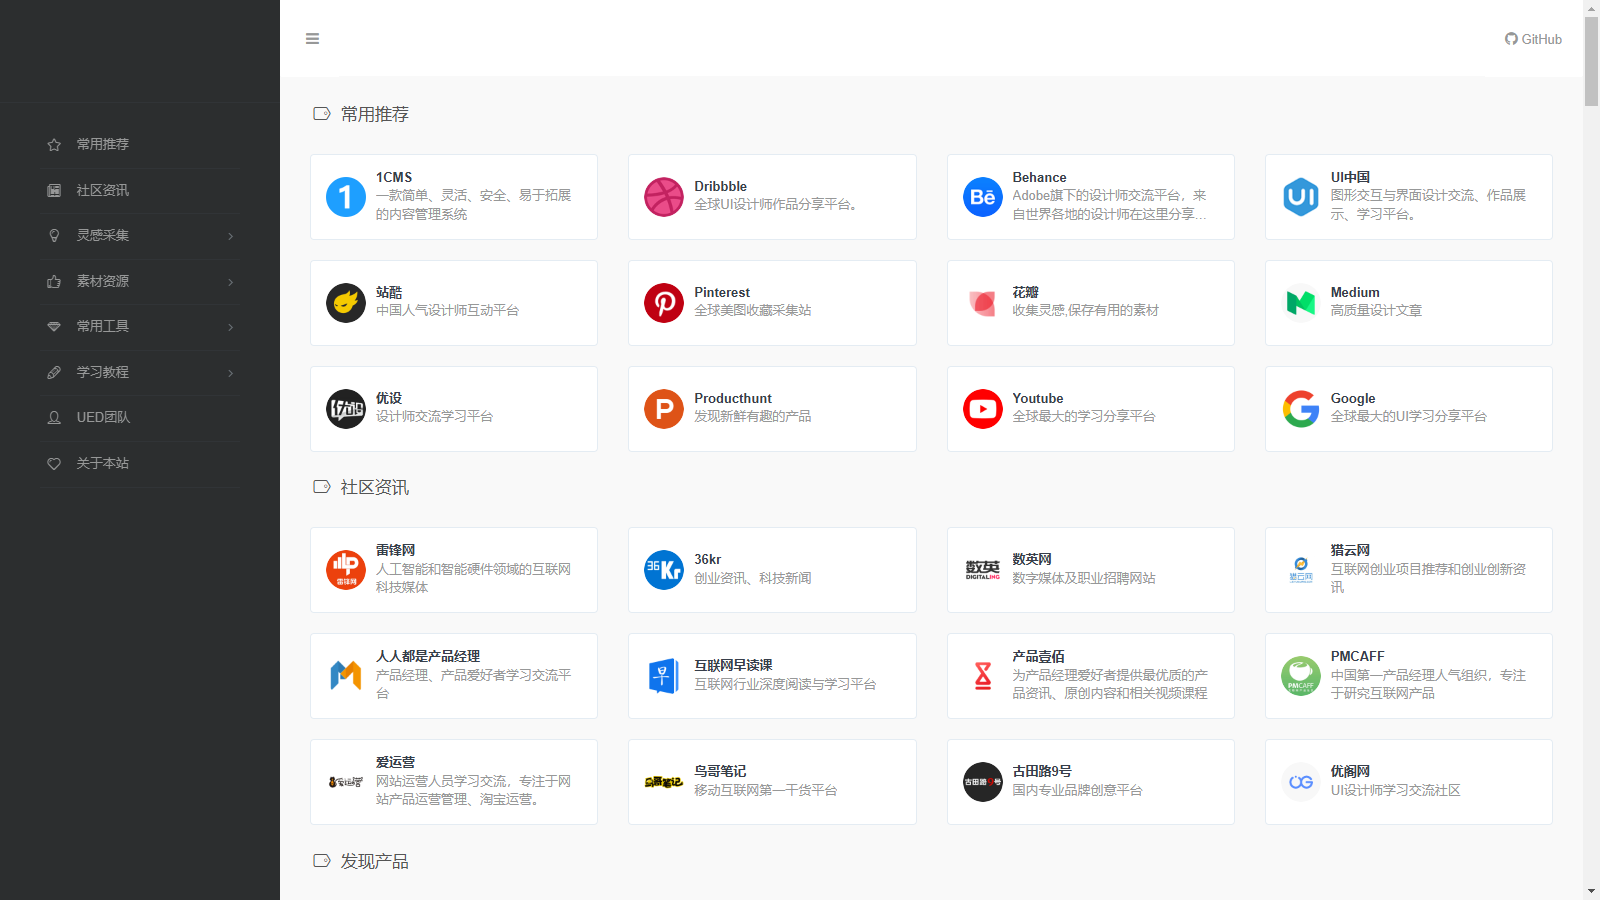The image size is (1600, 900).
Task: Expand the 素材资源 sidebar section
Action: pos(140,281)
